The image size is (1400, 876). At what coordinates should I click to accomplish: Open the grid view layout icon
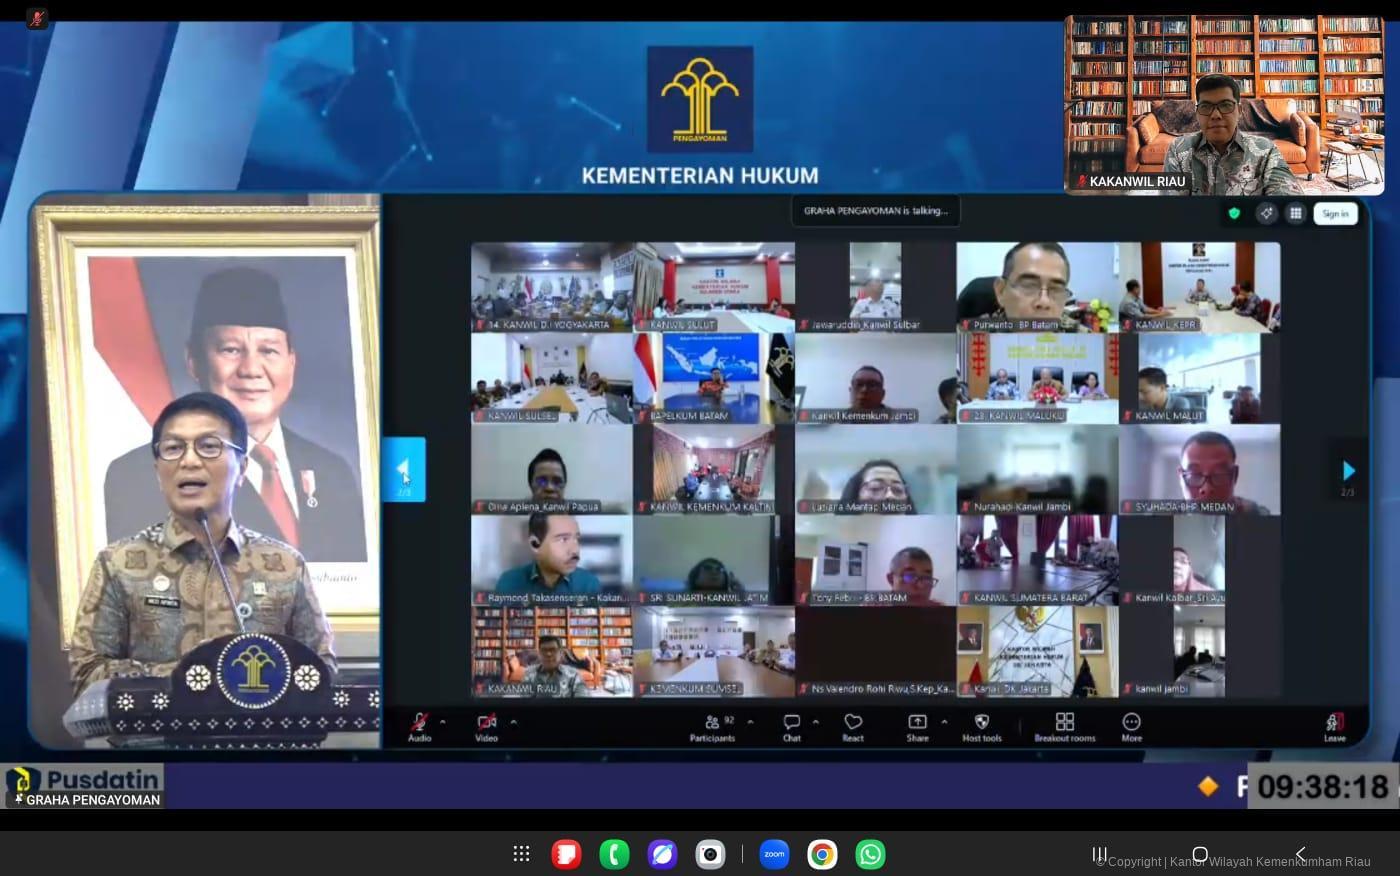1295,213
